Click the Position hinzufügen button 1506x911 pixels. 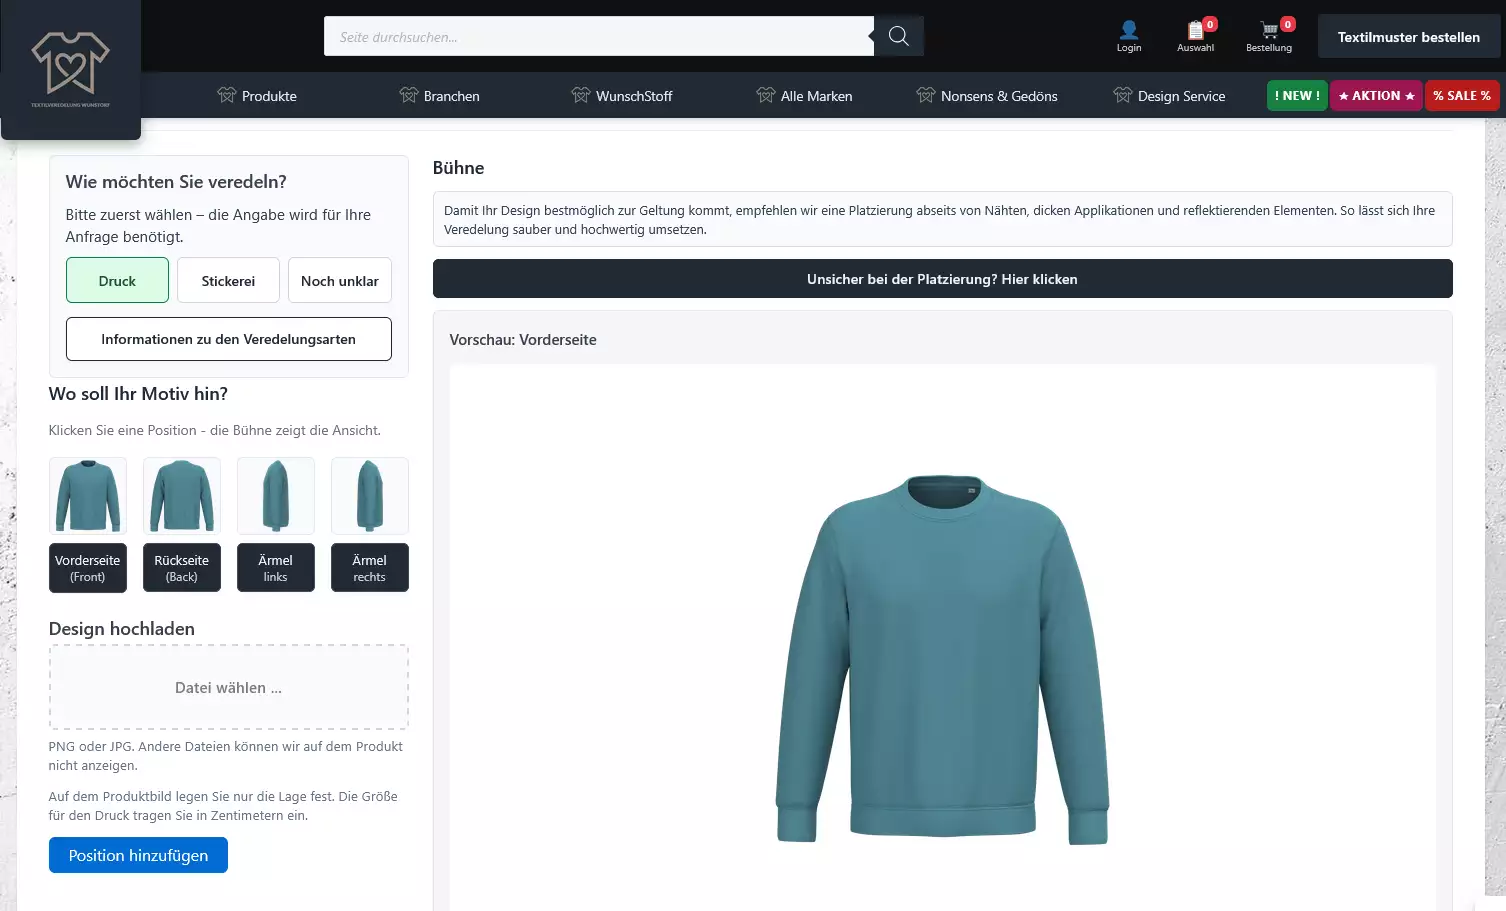[138, 855]
